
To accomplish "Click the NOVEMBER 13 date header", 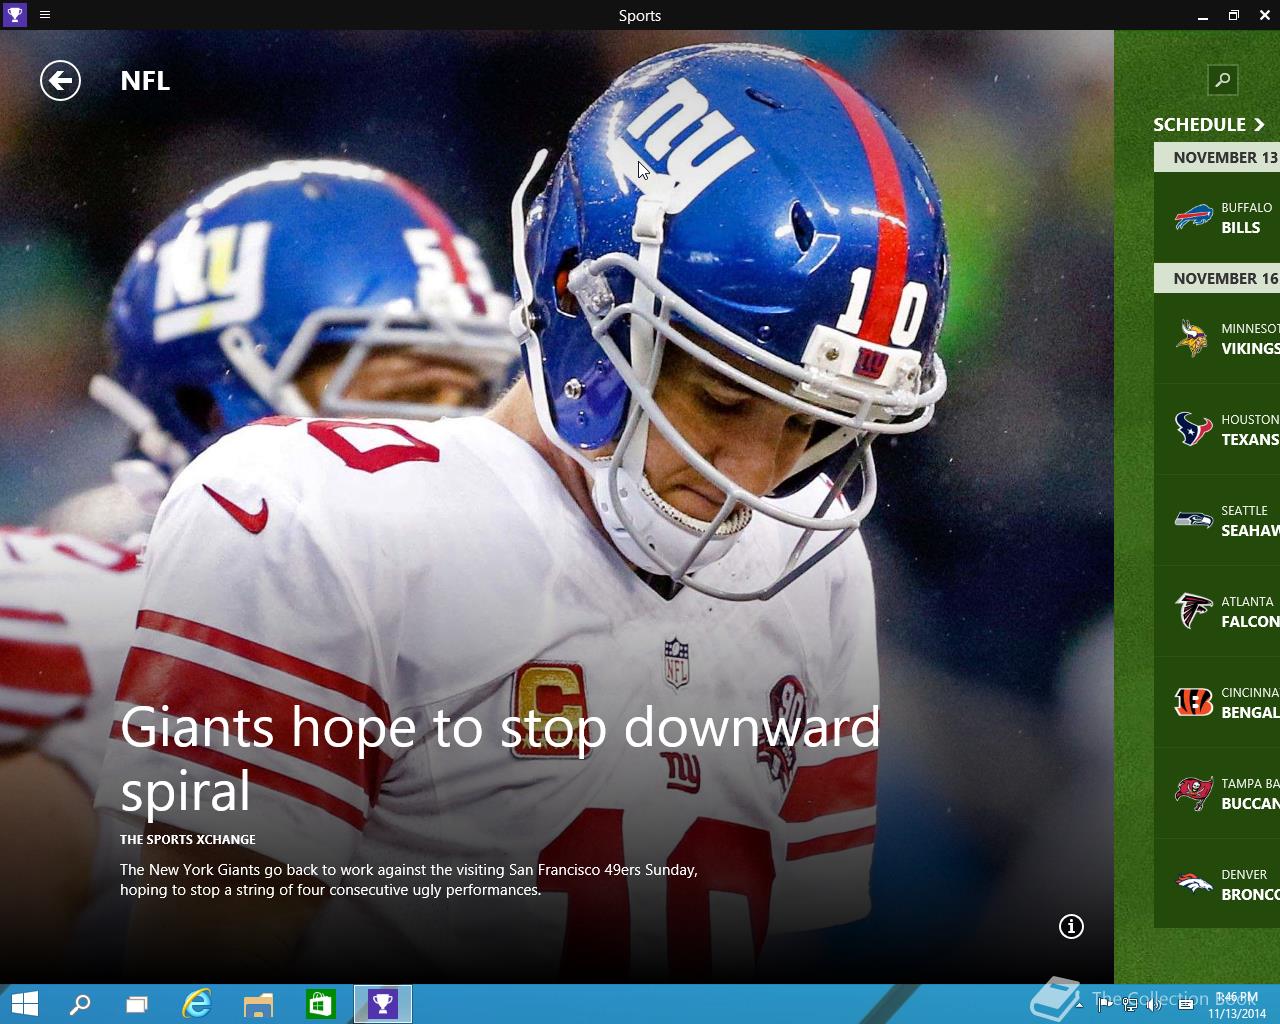I will click(x=1217, y=157).
